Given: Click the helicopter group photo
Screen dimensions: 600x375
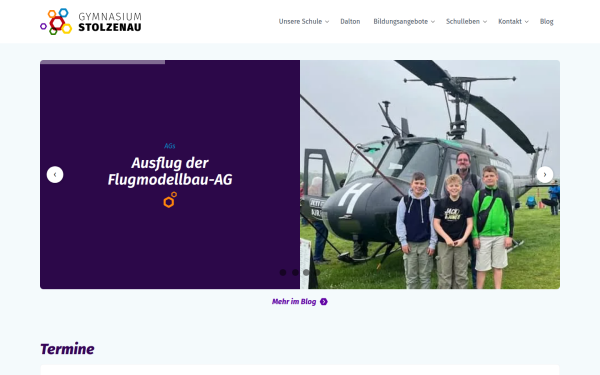Looking at the screenshot, I should [430, 174].
